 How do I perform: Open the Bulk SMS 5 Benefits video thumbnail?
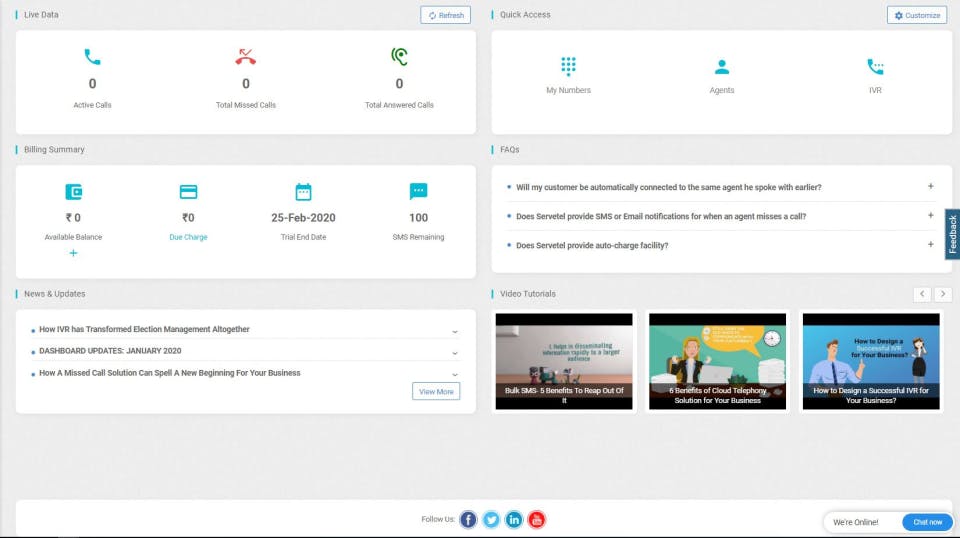564,361
